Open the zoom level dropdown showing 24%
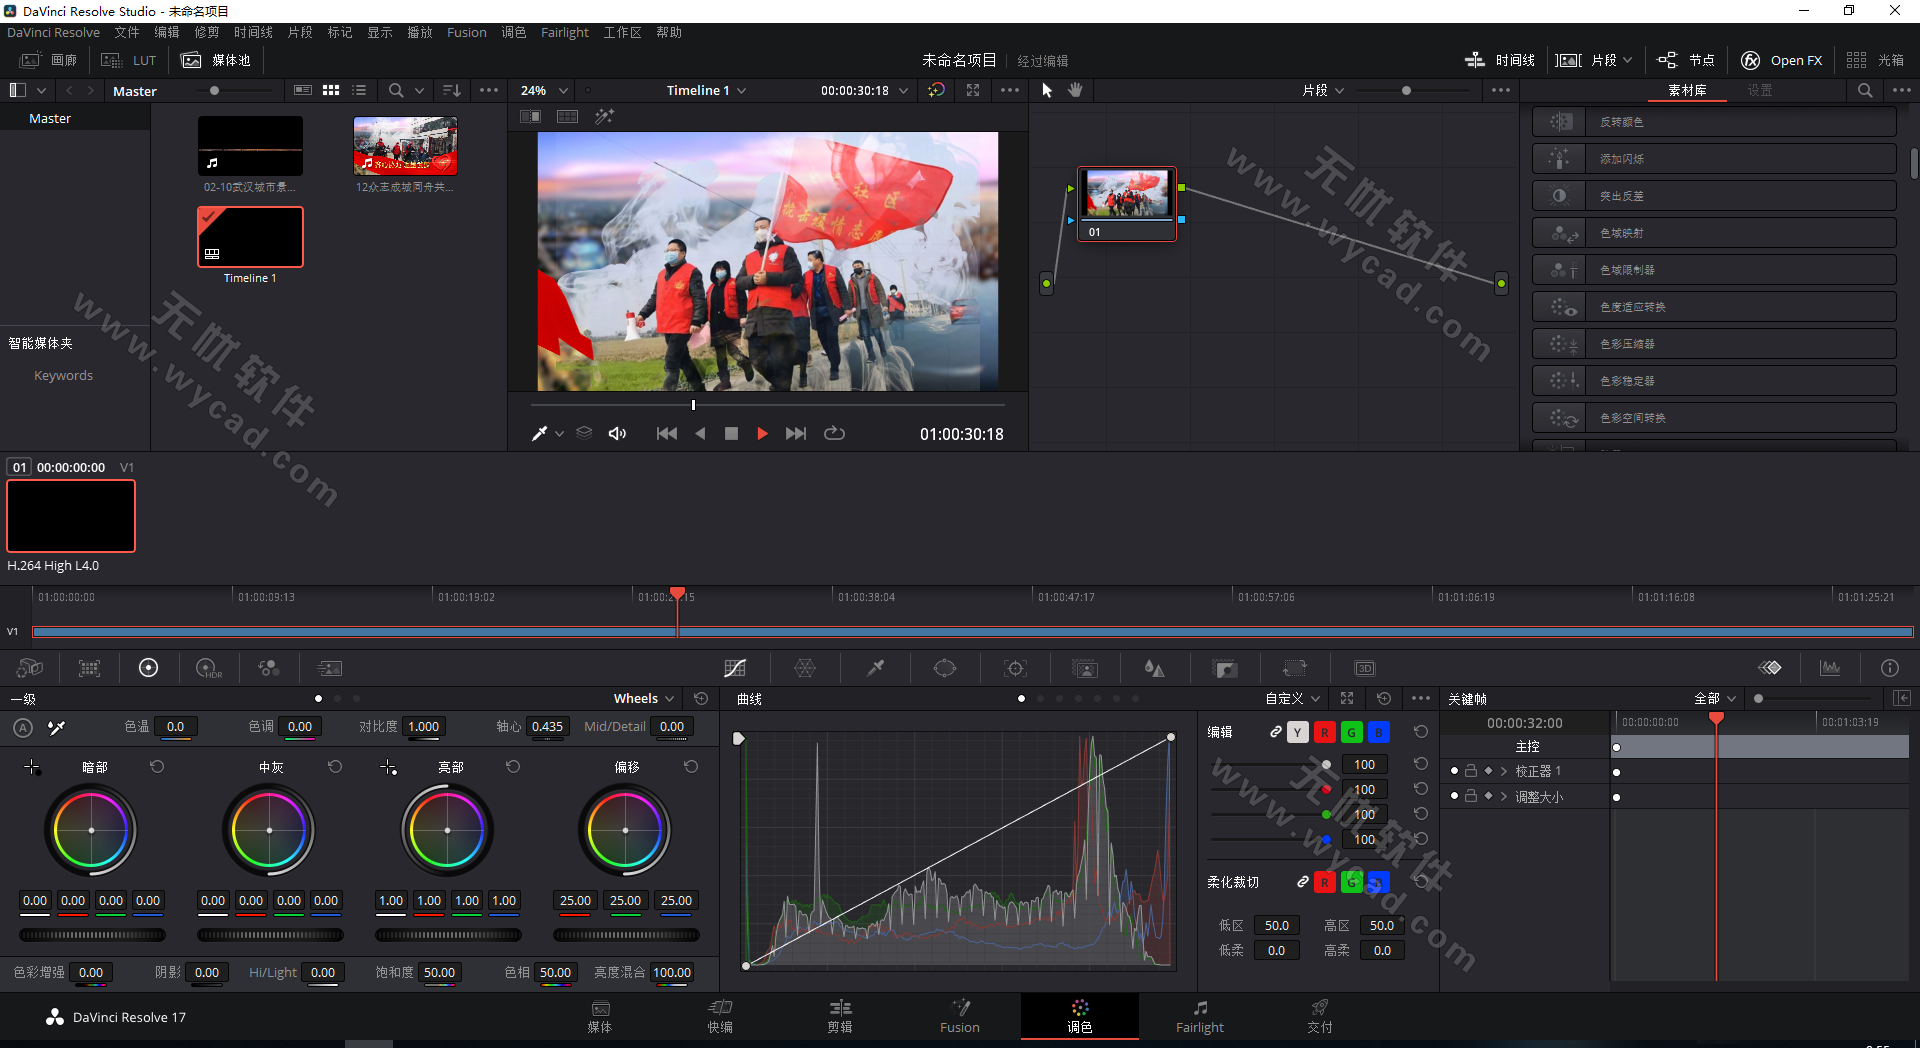 [541, 90]
